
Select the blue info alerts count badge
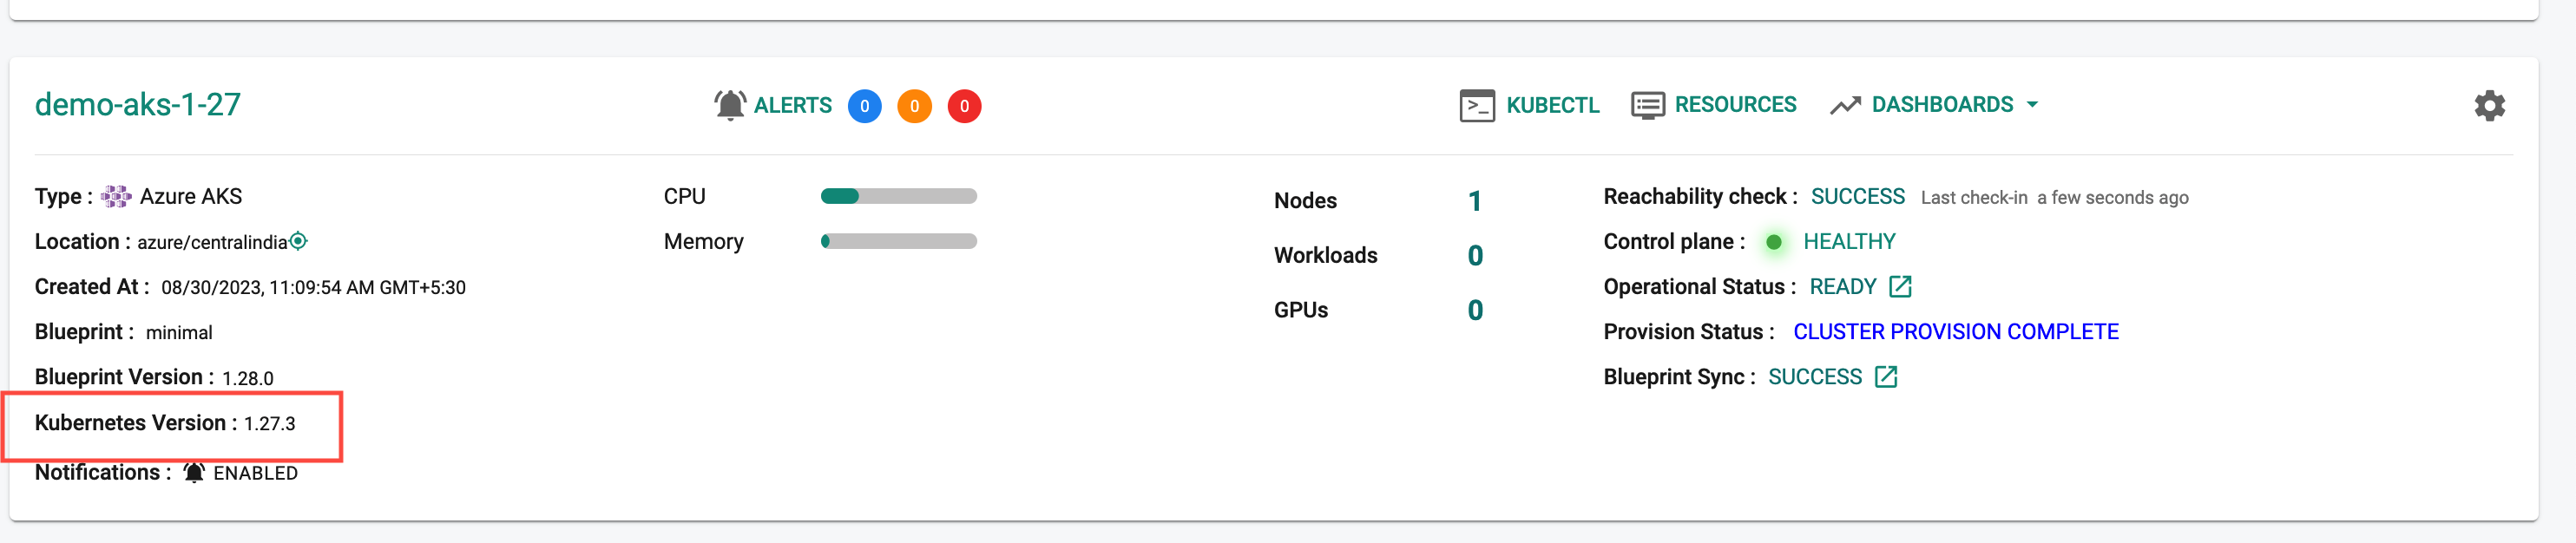click(x=865, y=106)
